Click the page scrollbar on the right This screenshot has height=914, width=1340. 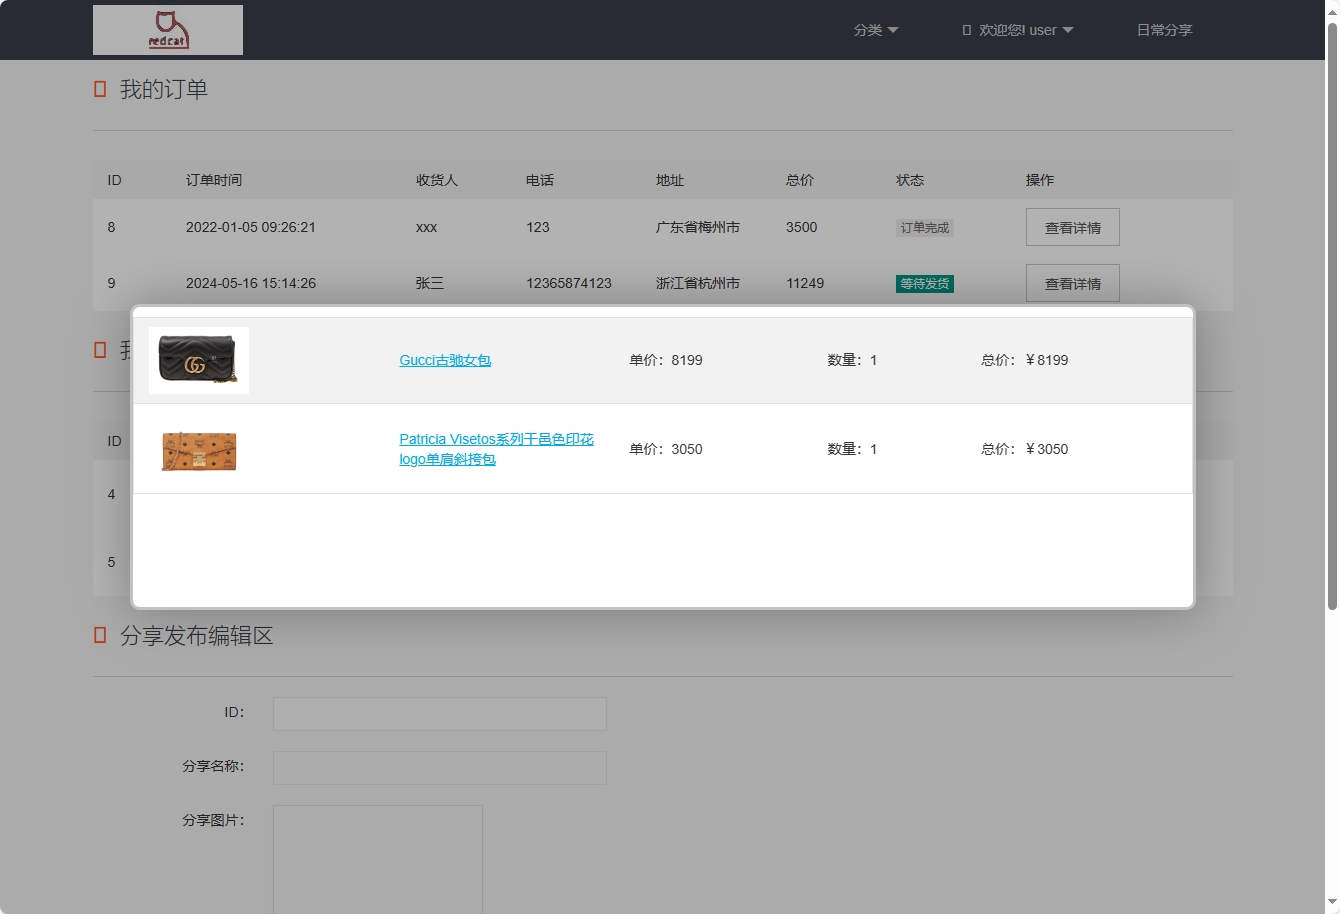click(1333, 300)
